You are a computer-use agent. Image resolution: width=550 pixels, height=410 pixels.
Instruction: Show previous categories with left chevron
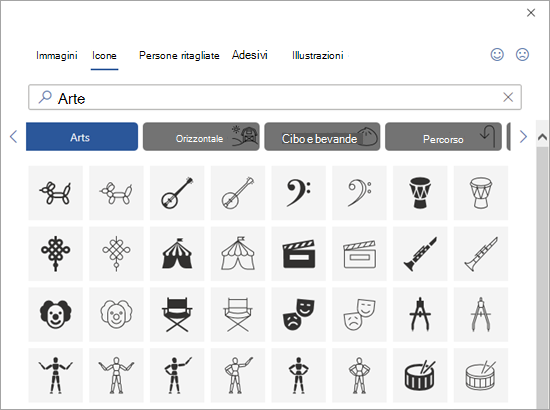click(13, 136)
